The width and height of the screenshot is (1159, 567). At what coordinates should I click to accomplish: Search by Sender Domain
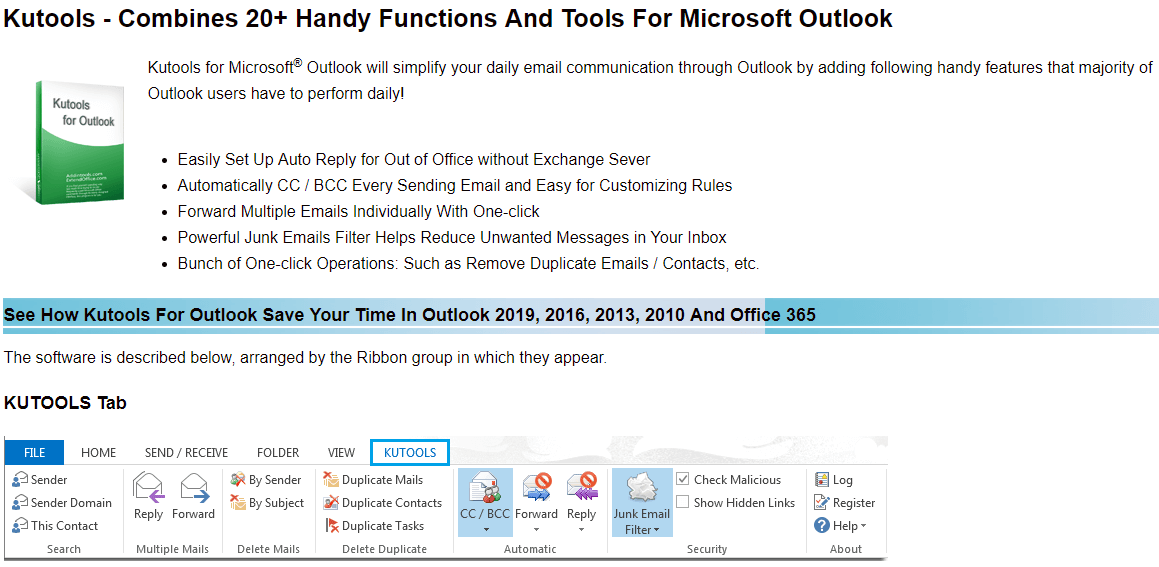(62, 503)
